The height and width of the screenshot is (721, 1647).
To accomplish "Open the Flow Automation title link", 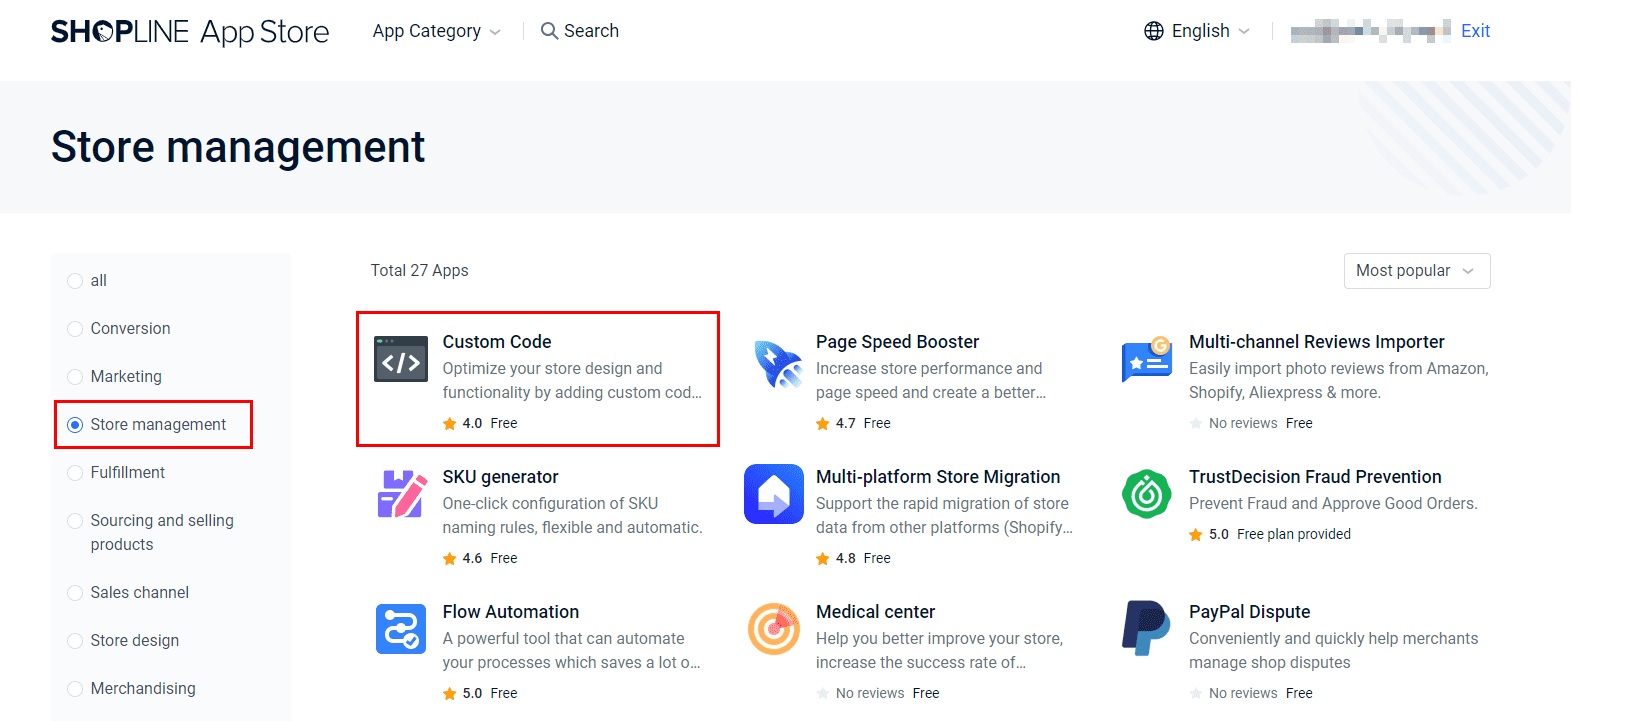I will coord(511,612).
